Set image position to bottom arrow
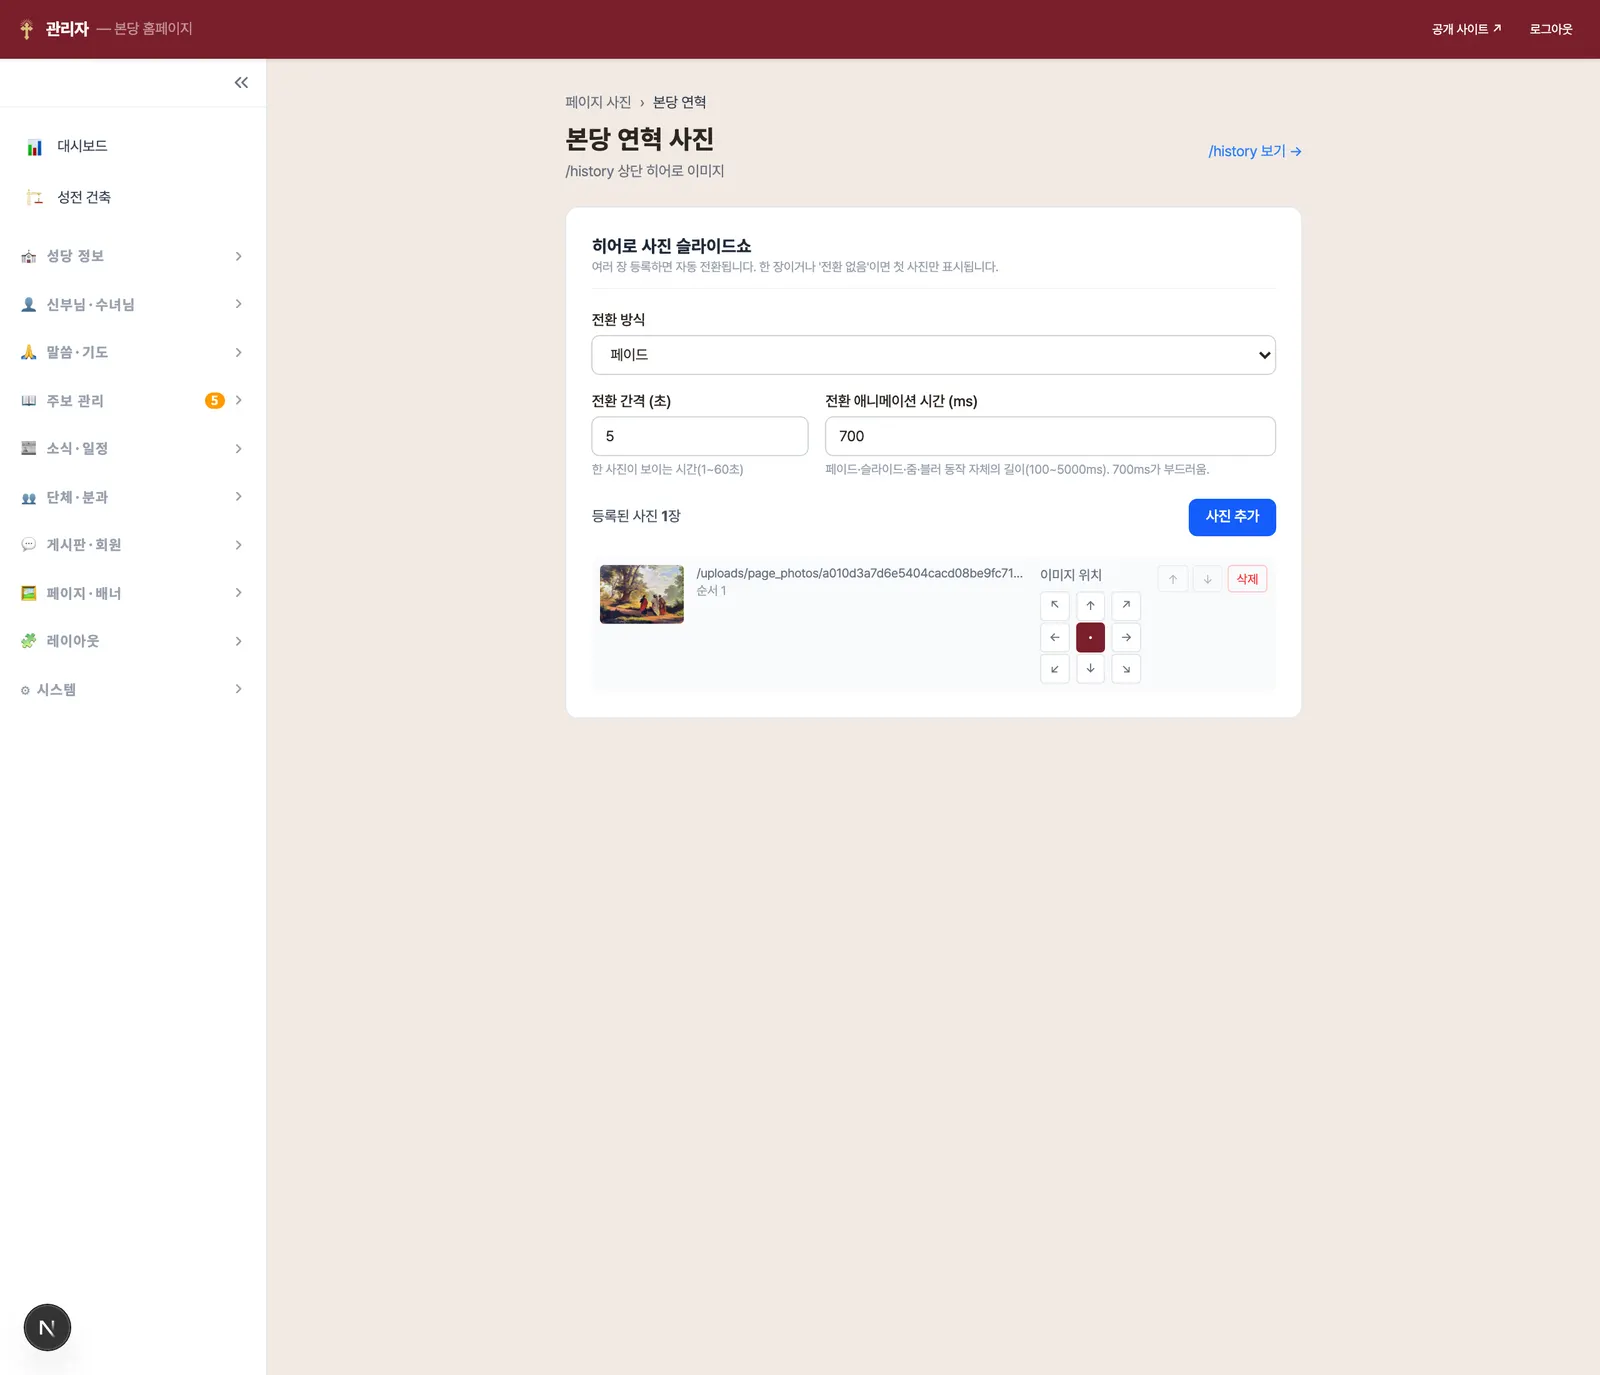 [1090, 669]
